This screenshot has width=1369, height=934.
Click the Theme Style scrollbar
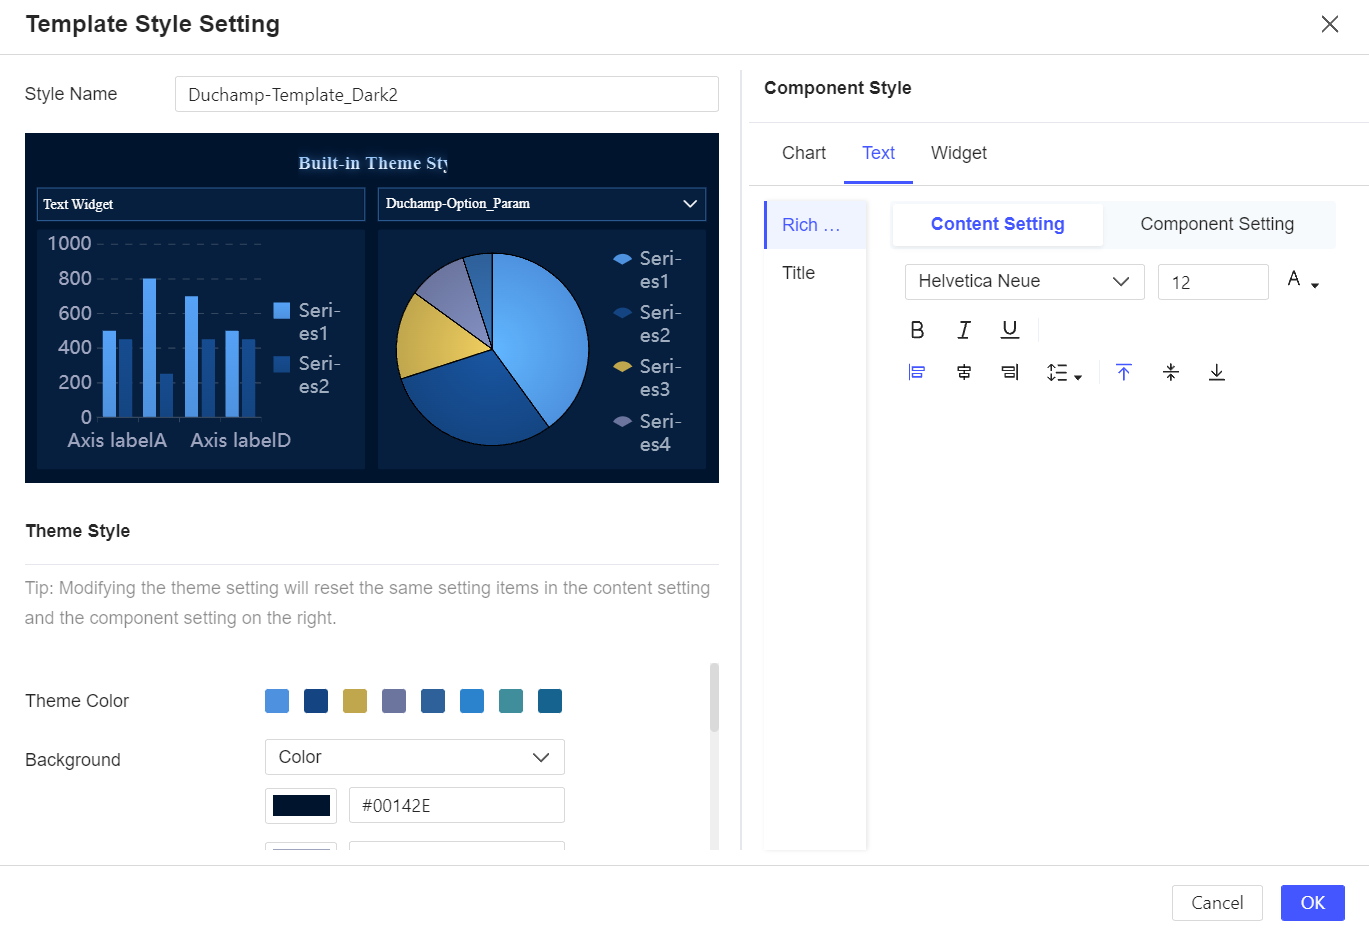tap(714, 697)
